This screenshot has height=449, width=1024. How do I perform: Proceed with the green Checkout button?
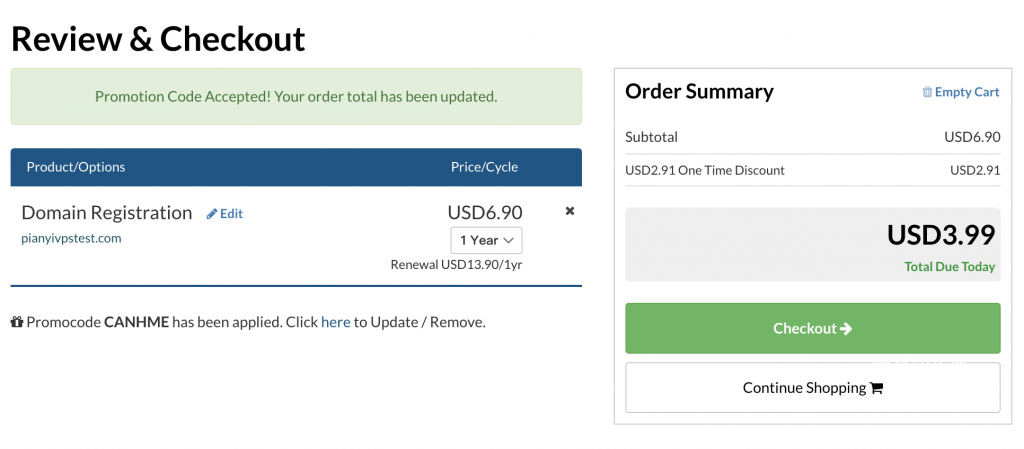tap(812, 328)
